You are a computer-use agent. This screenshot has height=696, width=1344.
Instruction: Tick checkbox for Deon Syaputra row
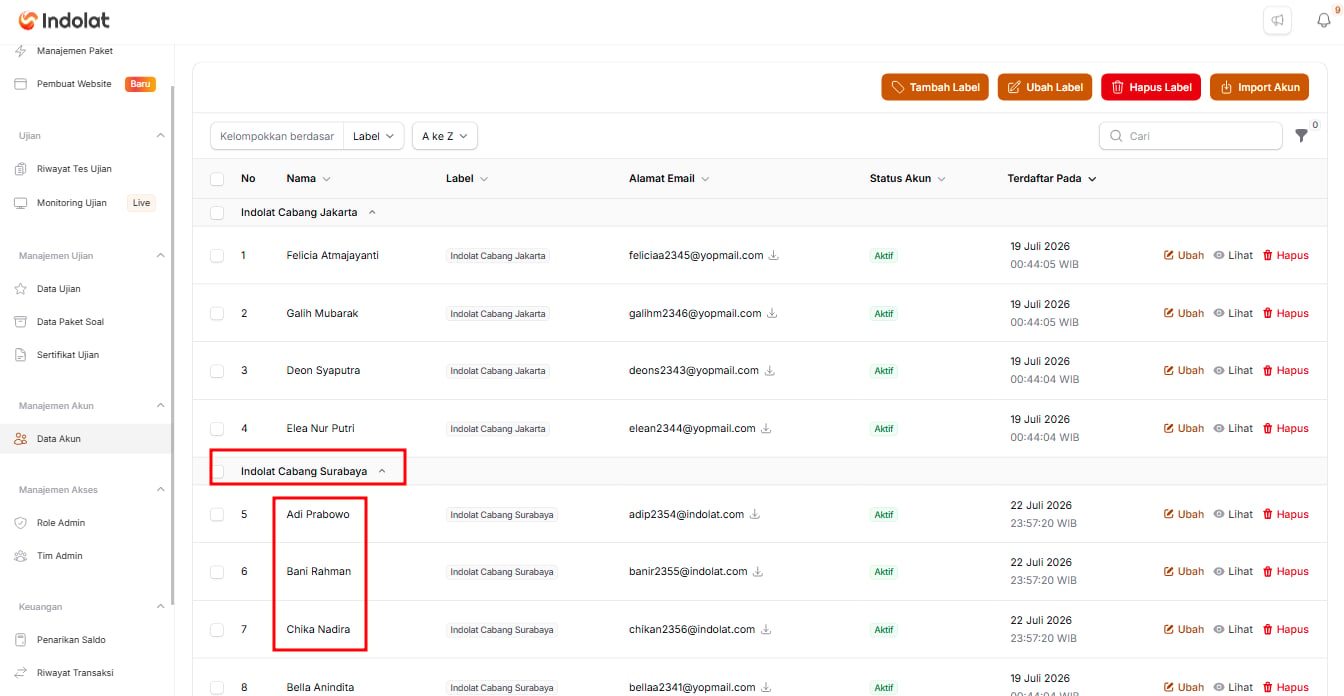pos(217,371)
